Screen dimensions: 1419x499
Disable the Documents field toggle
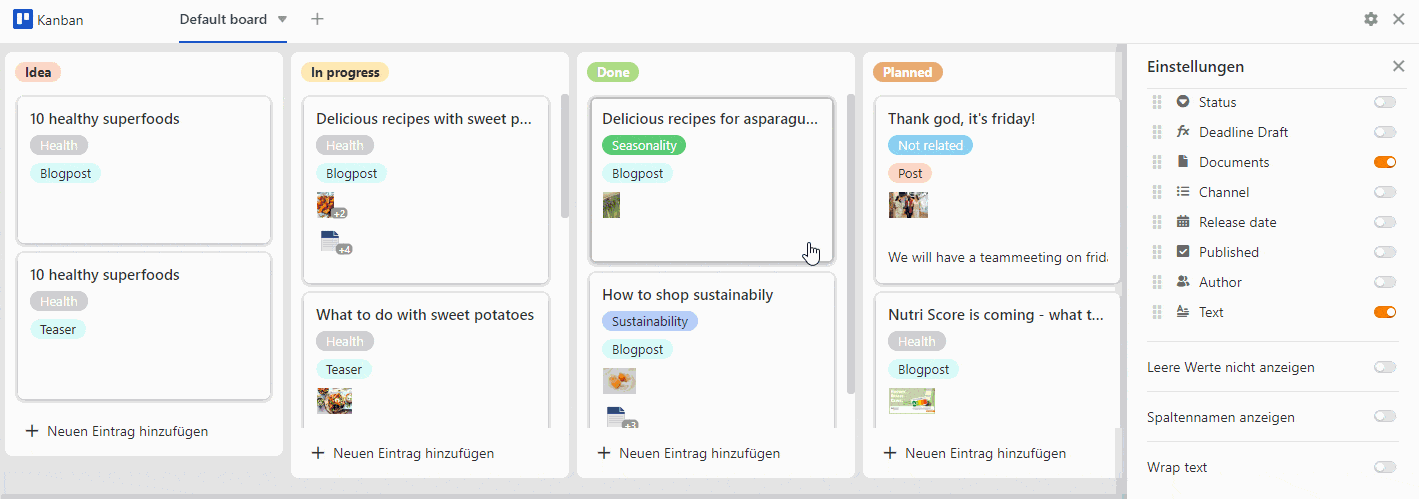click(1384, 162)
